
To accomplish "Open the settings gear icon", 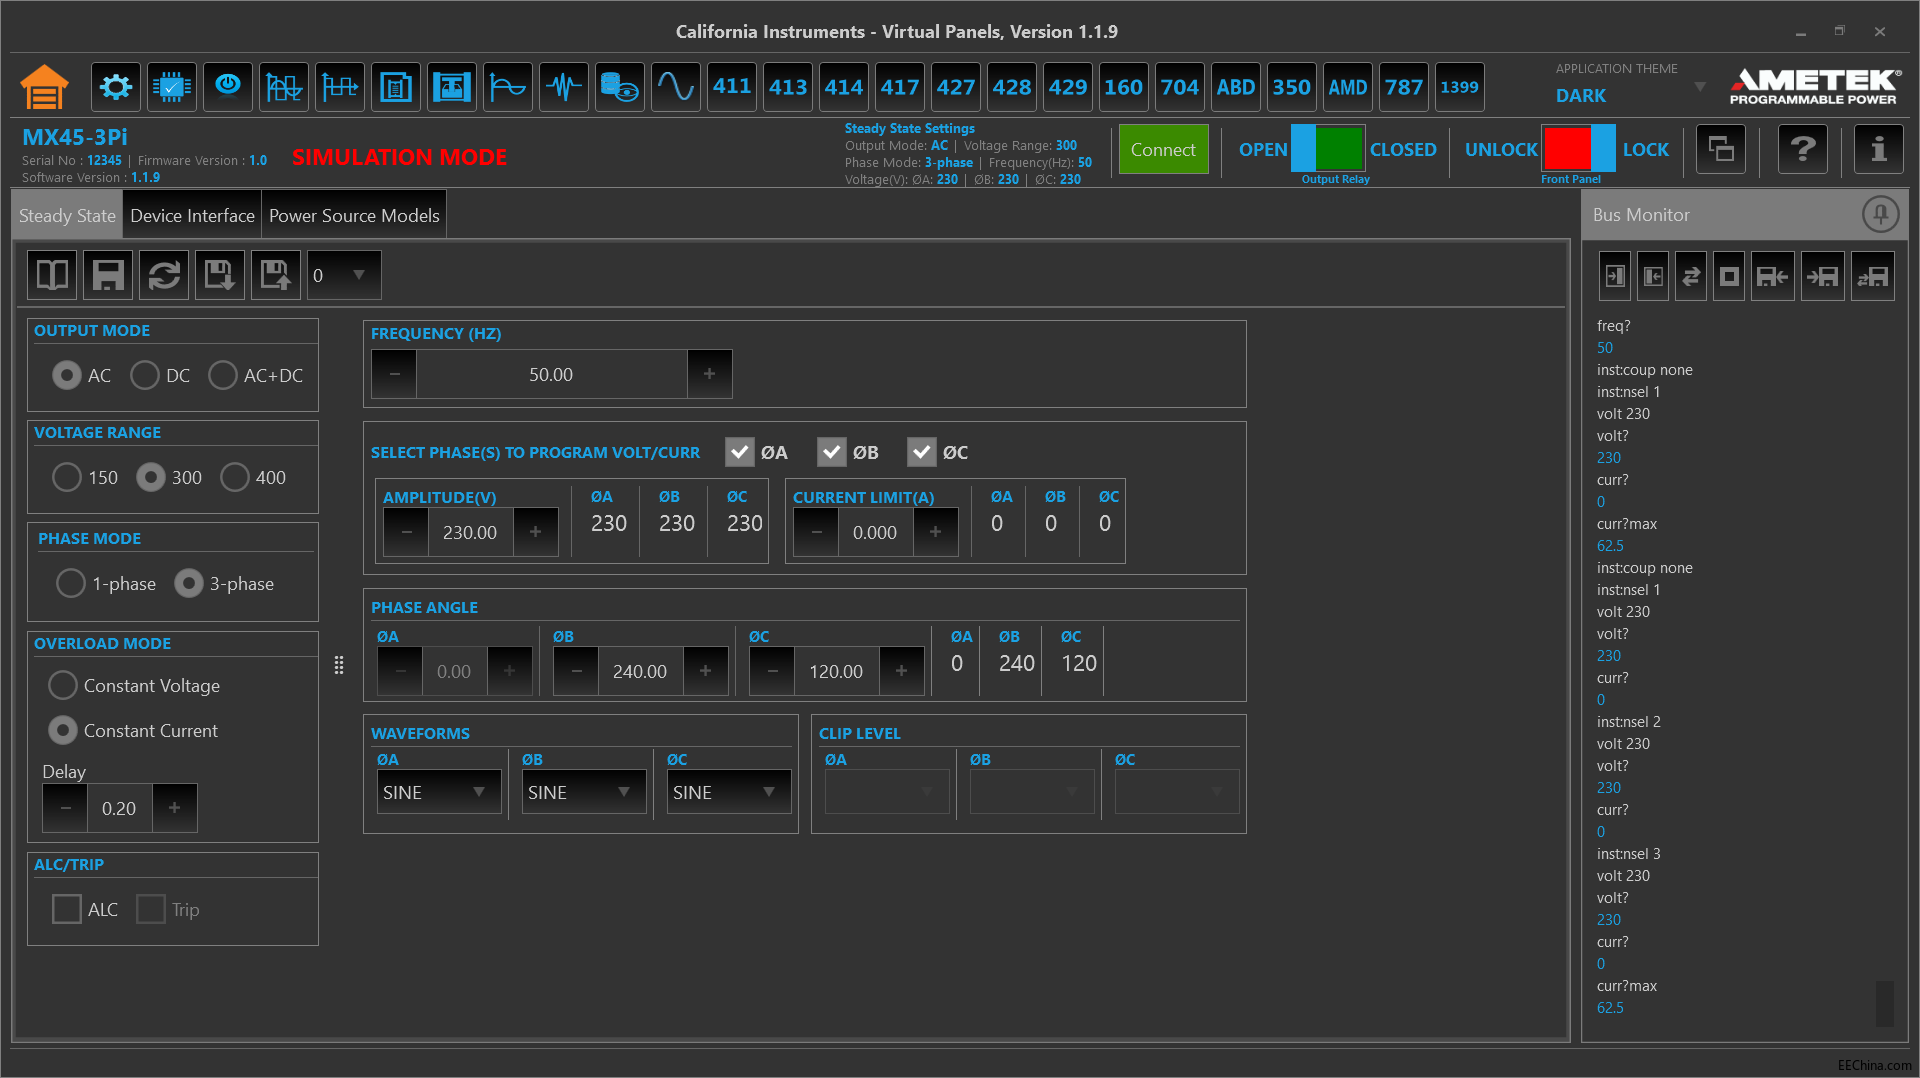I will click(x=116, y=87).
